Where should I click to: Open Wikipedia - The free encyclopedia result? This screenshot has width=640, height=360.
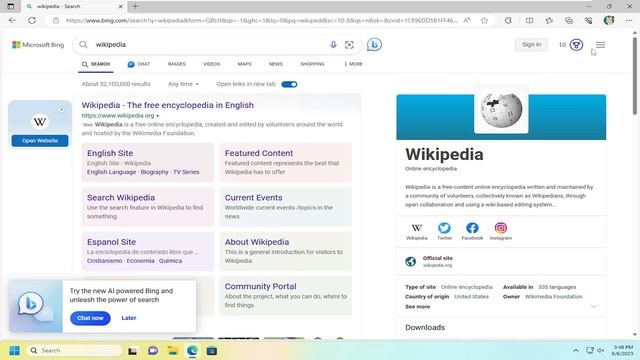167,105
